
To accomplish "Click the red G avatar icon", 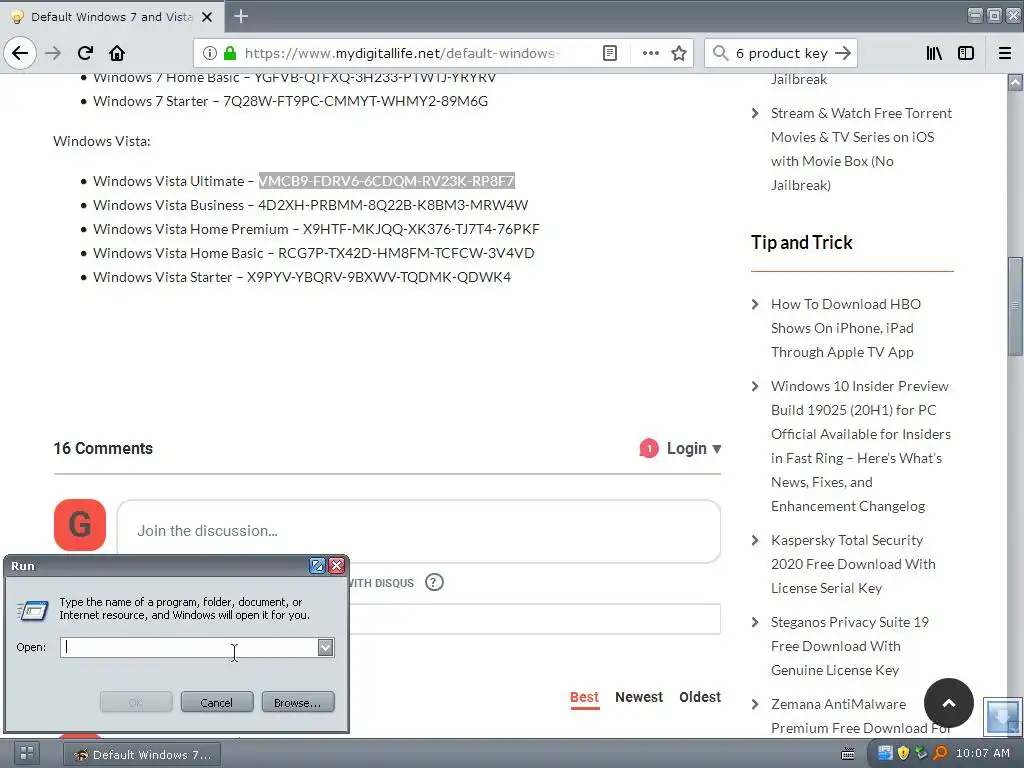I will pyautogui.click(x=80, y=525).
